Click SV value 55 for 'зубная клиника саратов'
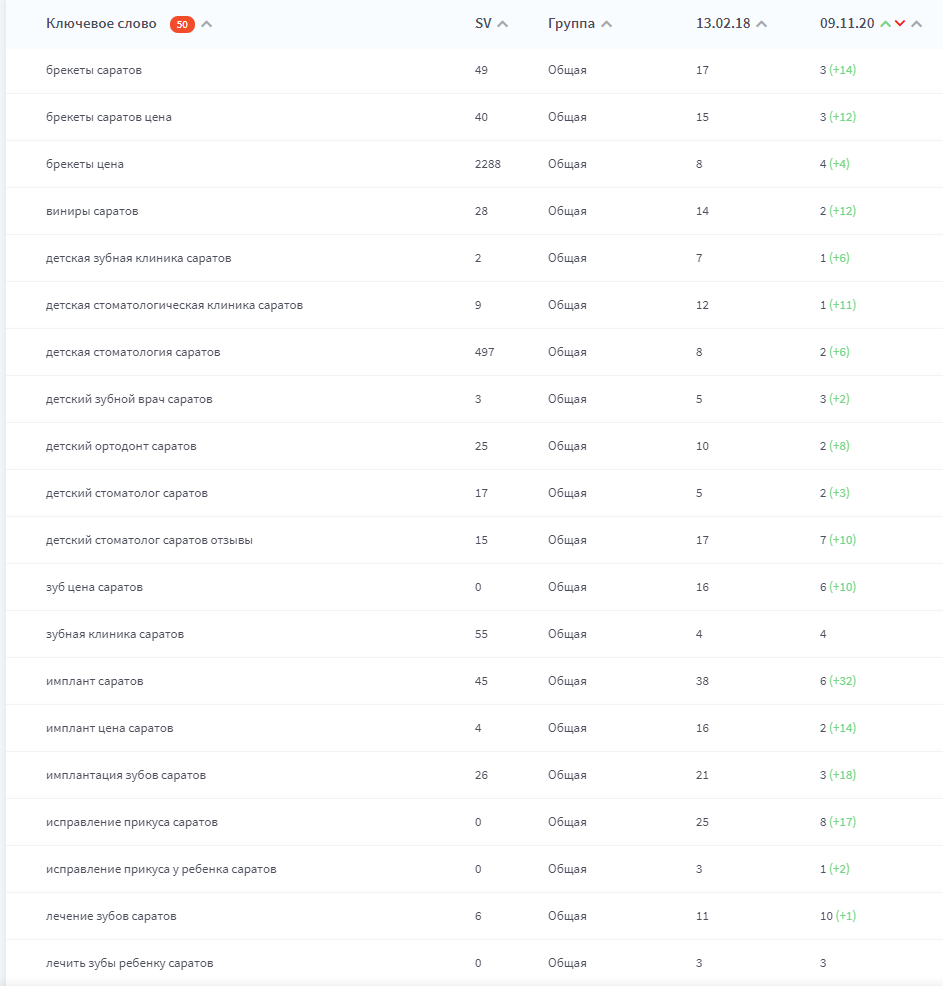This screenshot has width=943, height=986. (481, 634)
